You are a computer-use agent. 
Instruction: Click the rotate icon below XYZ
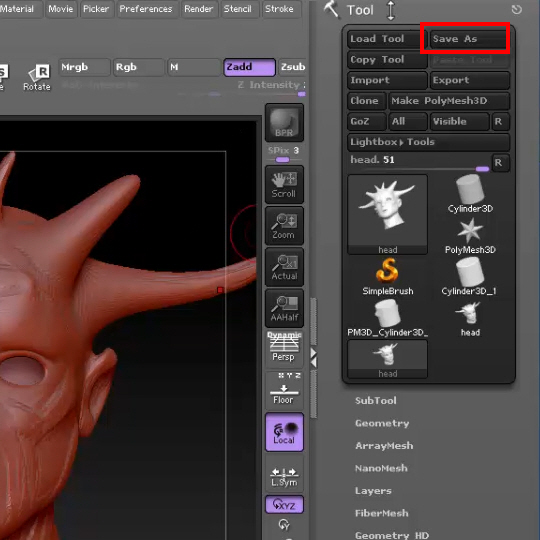coord(284,525)
